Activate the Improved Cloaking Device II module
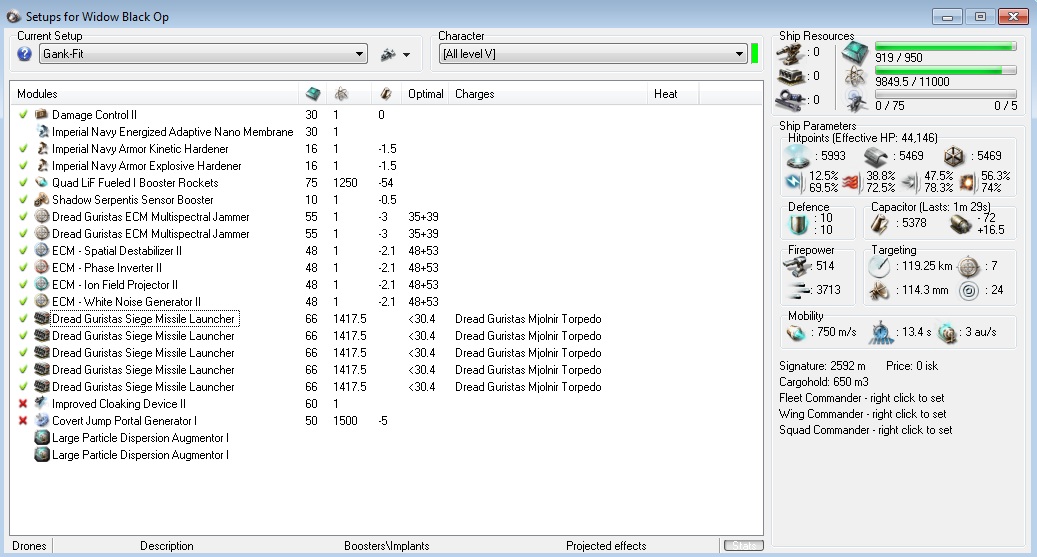 pyautogui.click(x=23, y=404)
